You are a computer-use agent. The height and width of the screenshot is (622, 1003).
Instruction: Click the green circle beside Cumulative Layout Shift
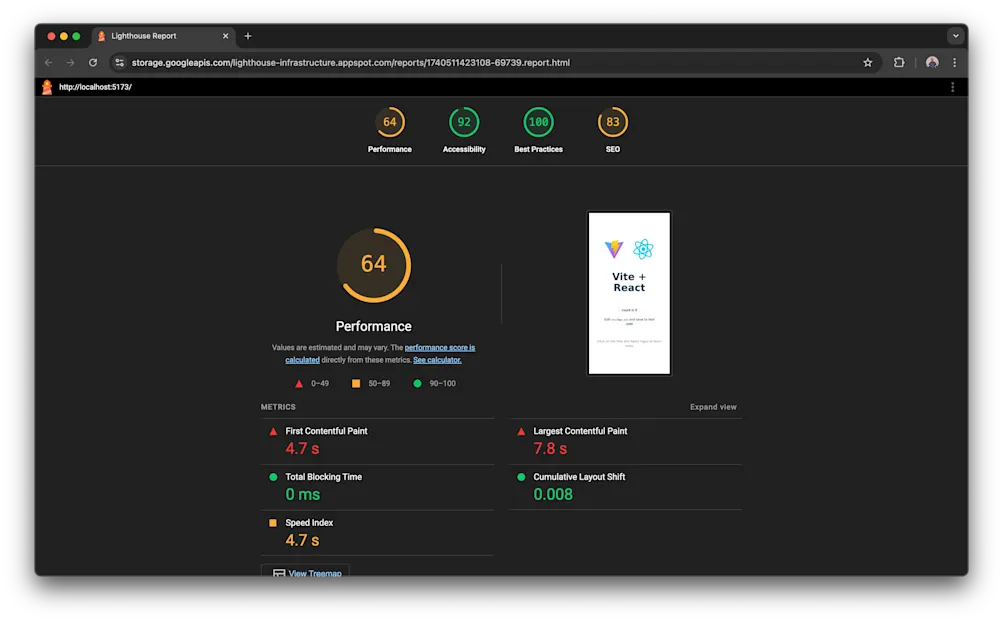[x=521, y=477]
